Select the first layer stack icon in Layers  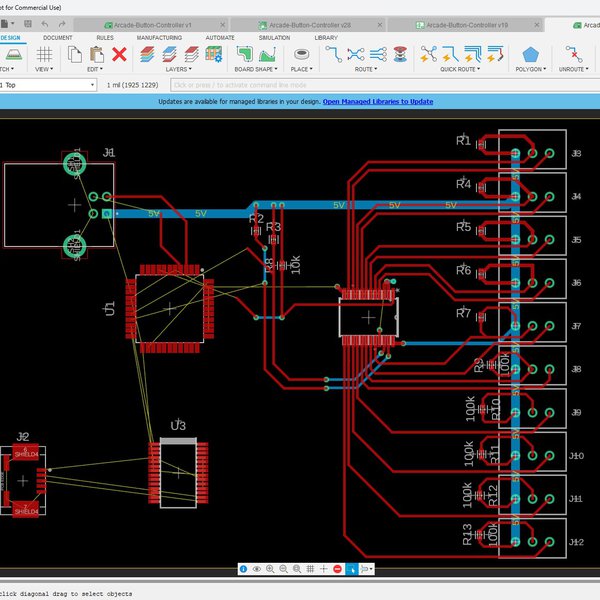147,54
